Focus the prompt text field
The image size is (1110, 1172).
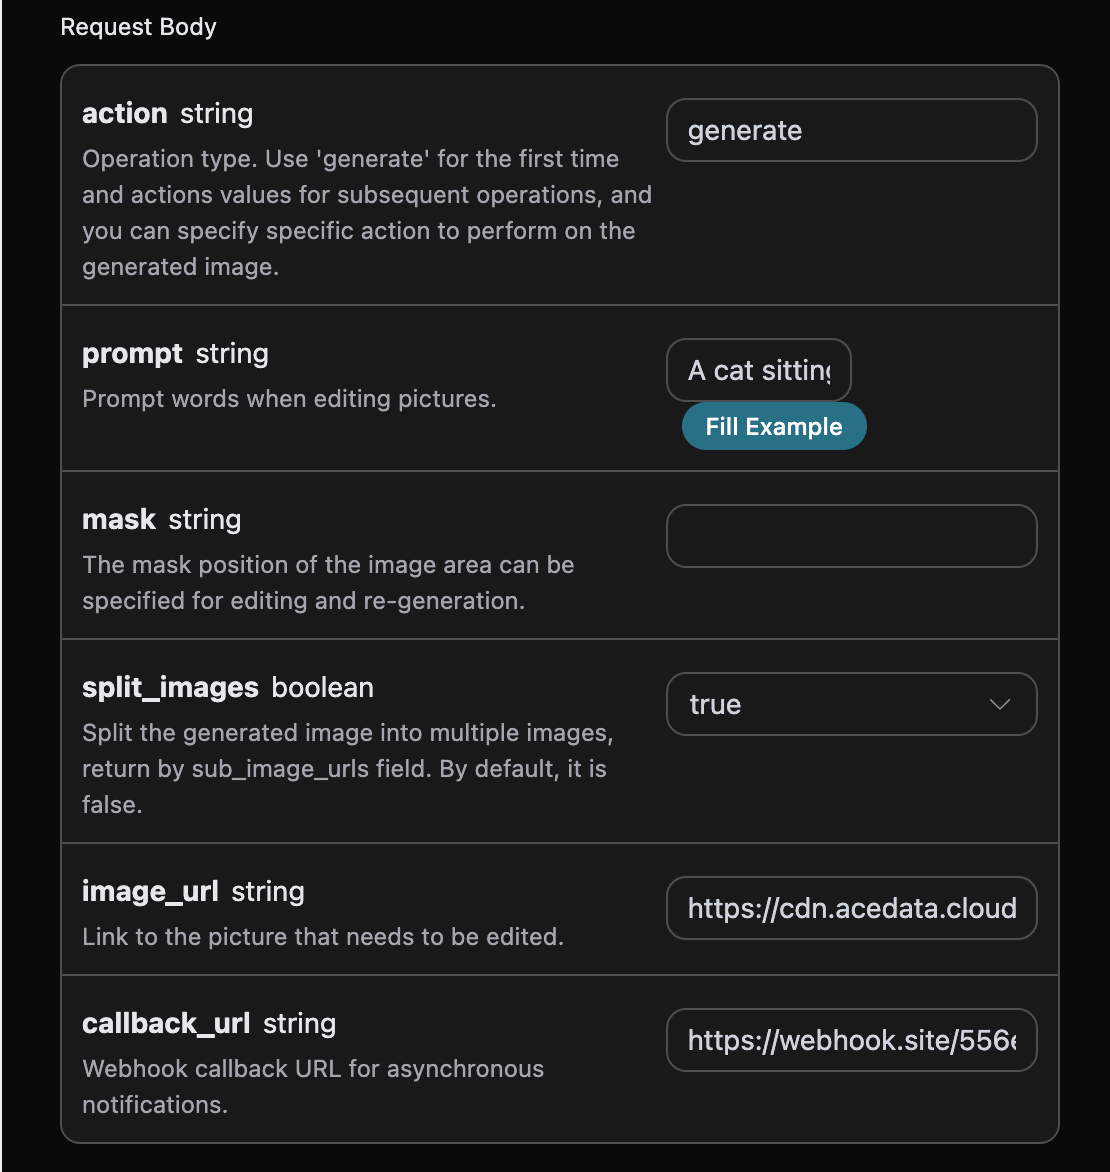tap(758, 370)
